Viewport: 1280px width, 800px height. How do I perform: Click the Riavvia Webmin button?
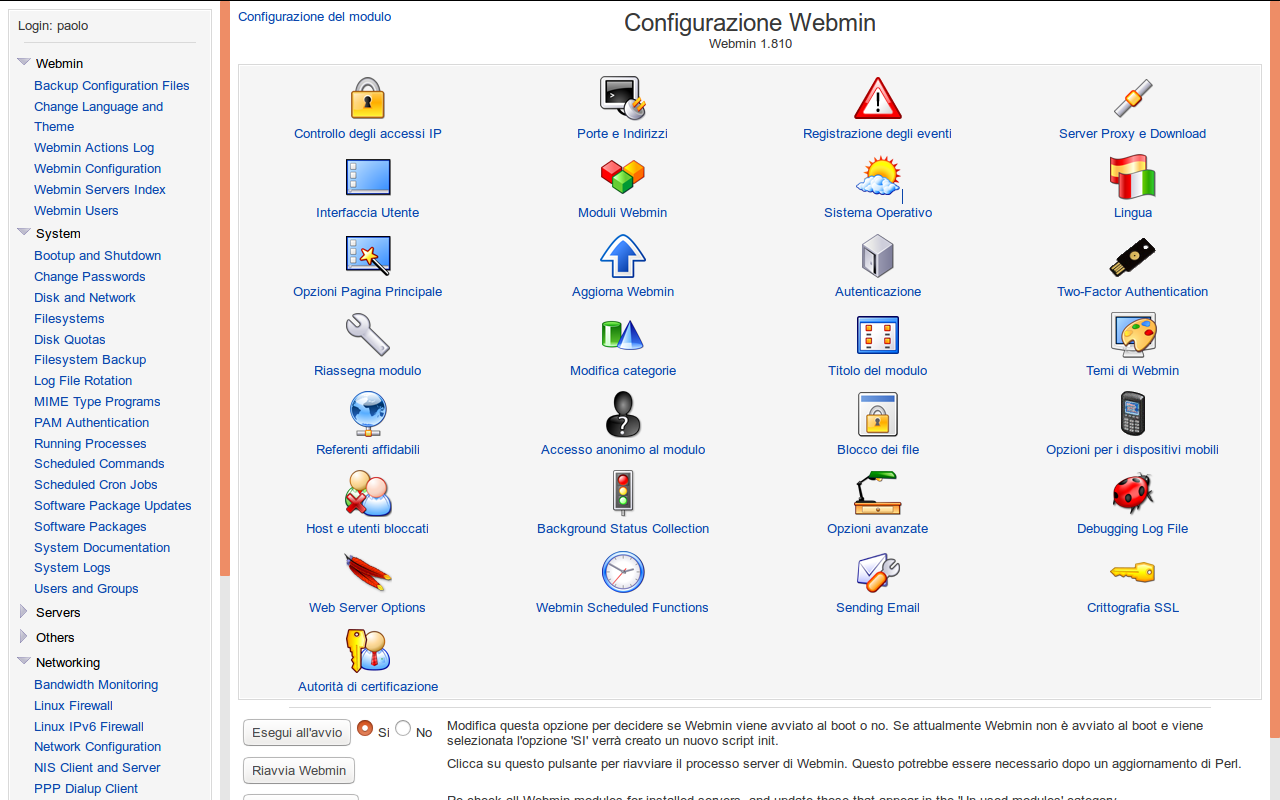(x=299, y=771)
